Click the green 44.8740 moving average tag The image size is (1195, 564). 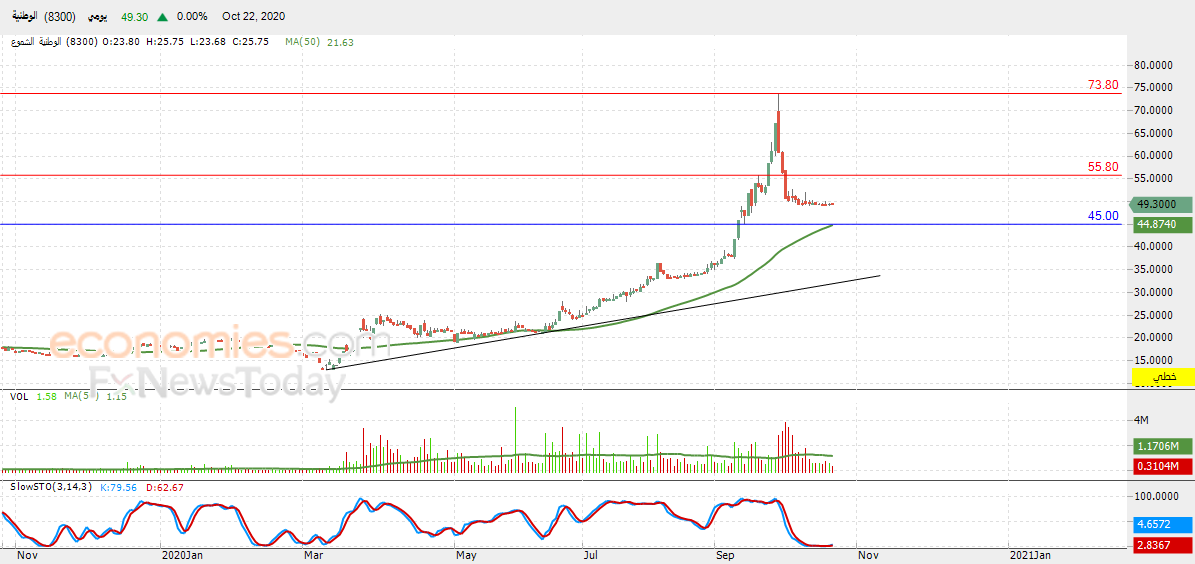1161,225
